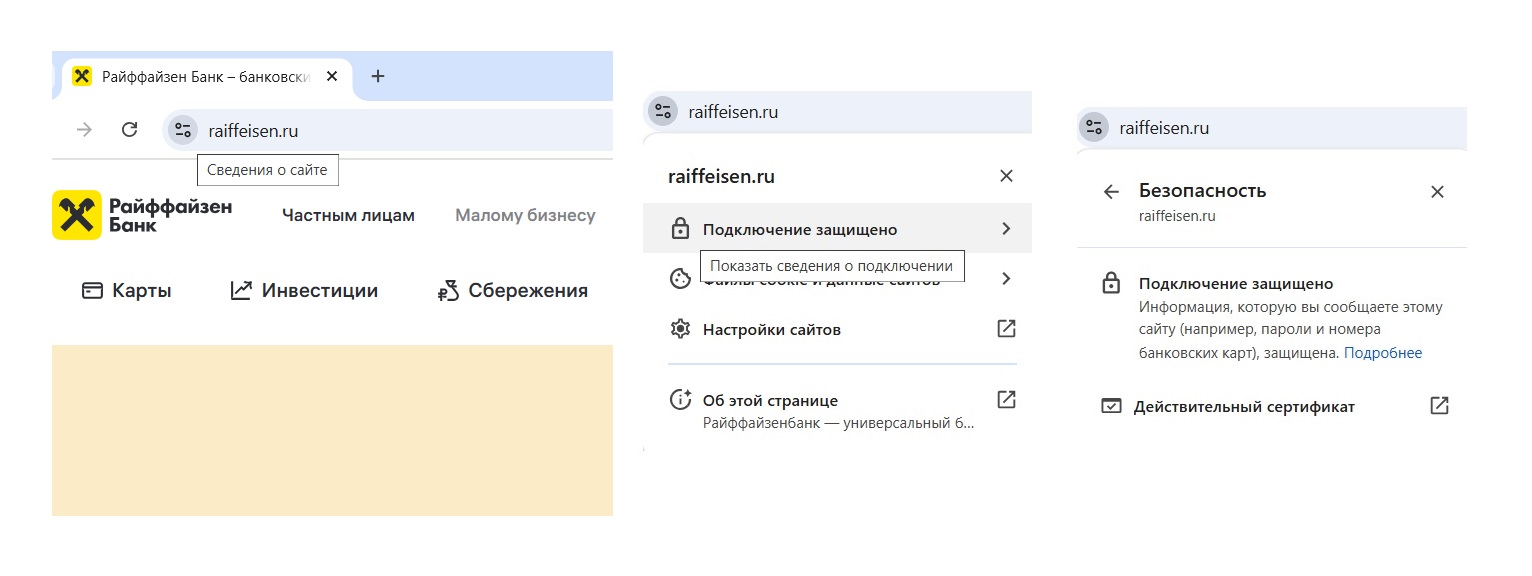Select the Райффайзен Банк browser tab
Image resolution: width=1532 pixels, height=576 pixels.
(x=207, y=77)
